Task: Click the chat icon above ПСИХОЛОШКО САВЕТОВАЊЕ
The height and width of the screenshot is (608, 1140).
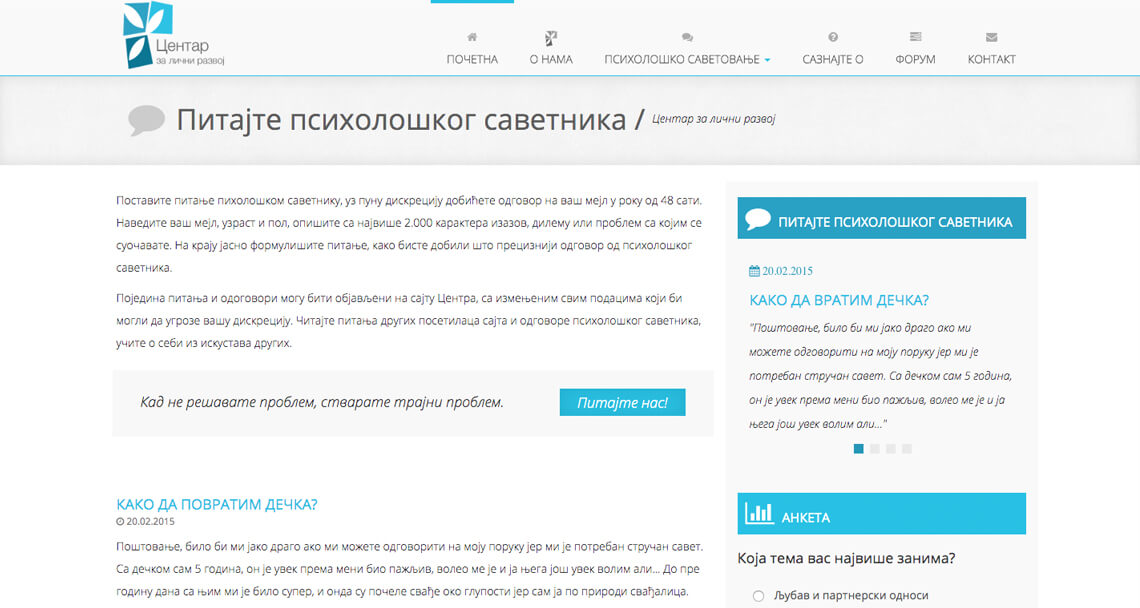Action: coord(687,37)
